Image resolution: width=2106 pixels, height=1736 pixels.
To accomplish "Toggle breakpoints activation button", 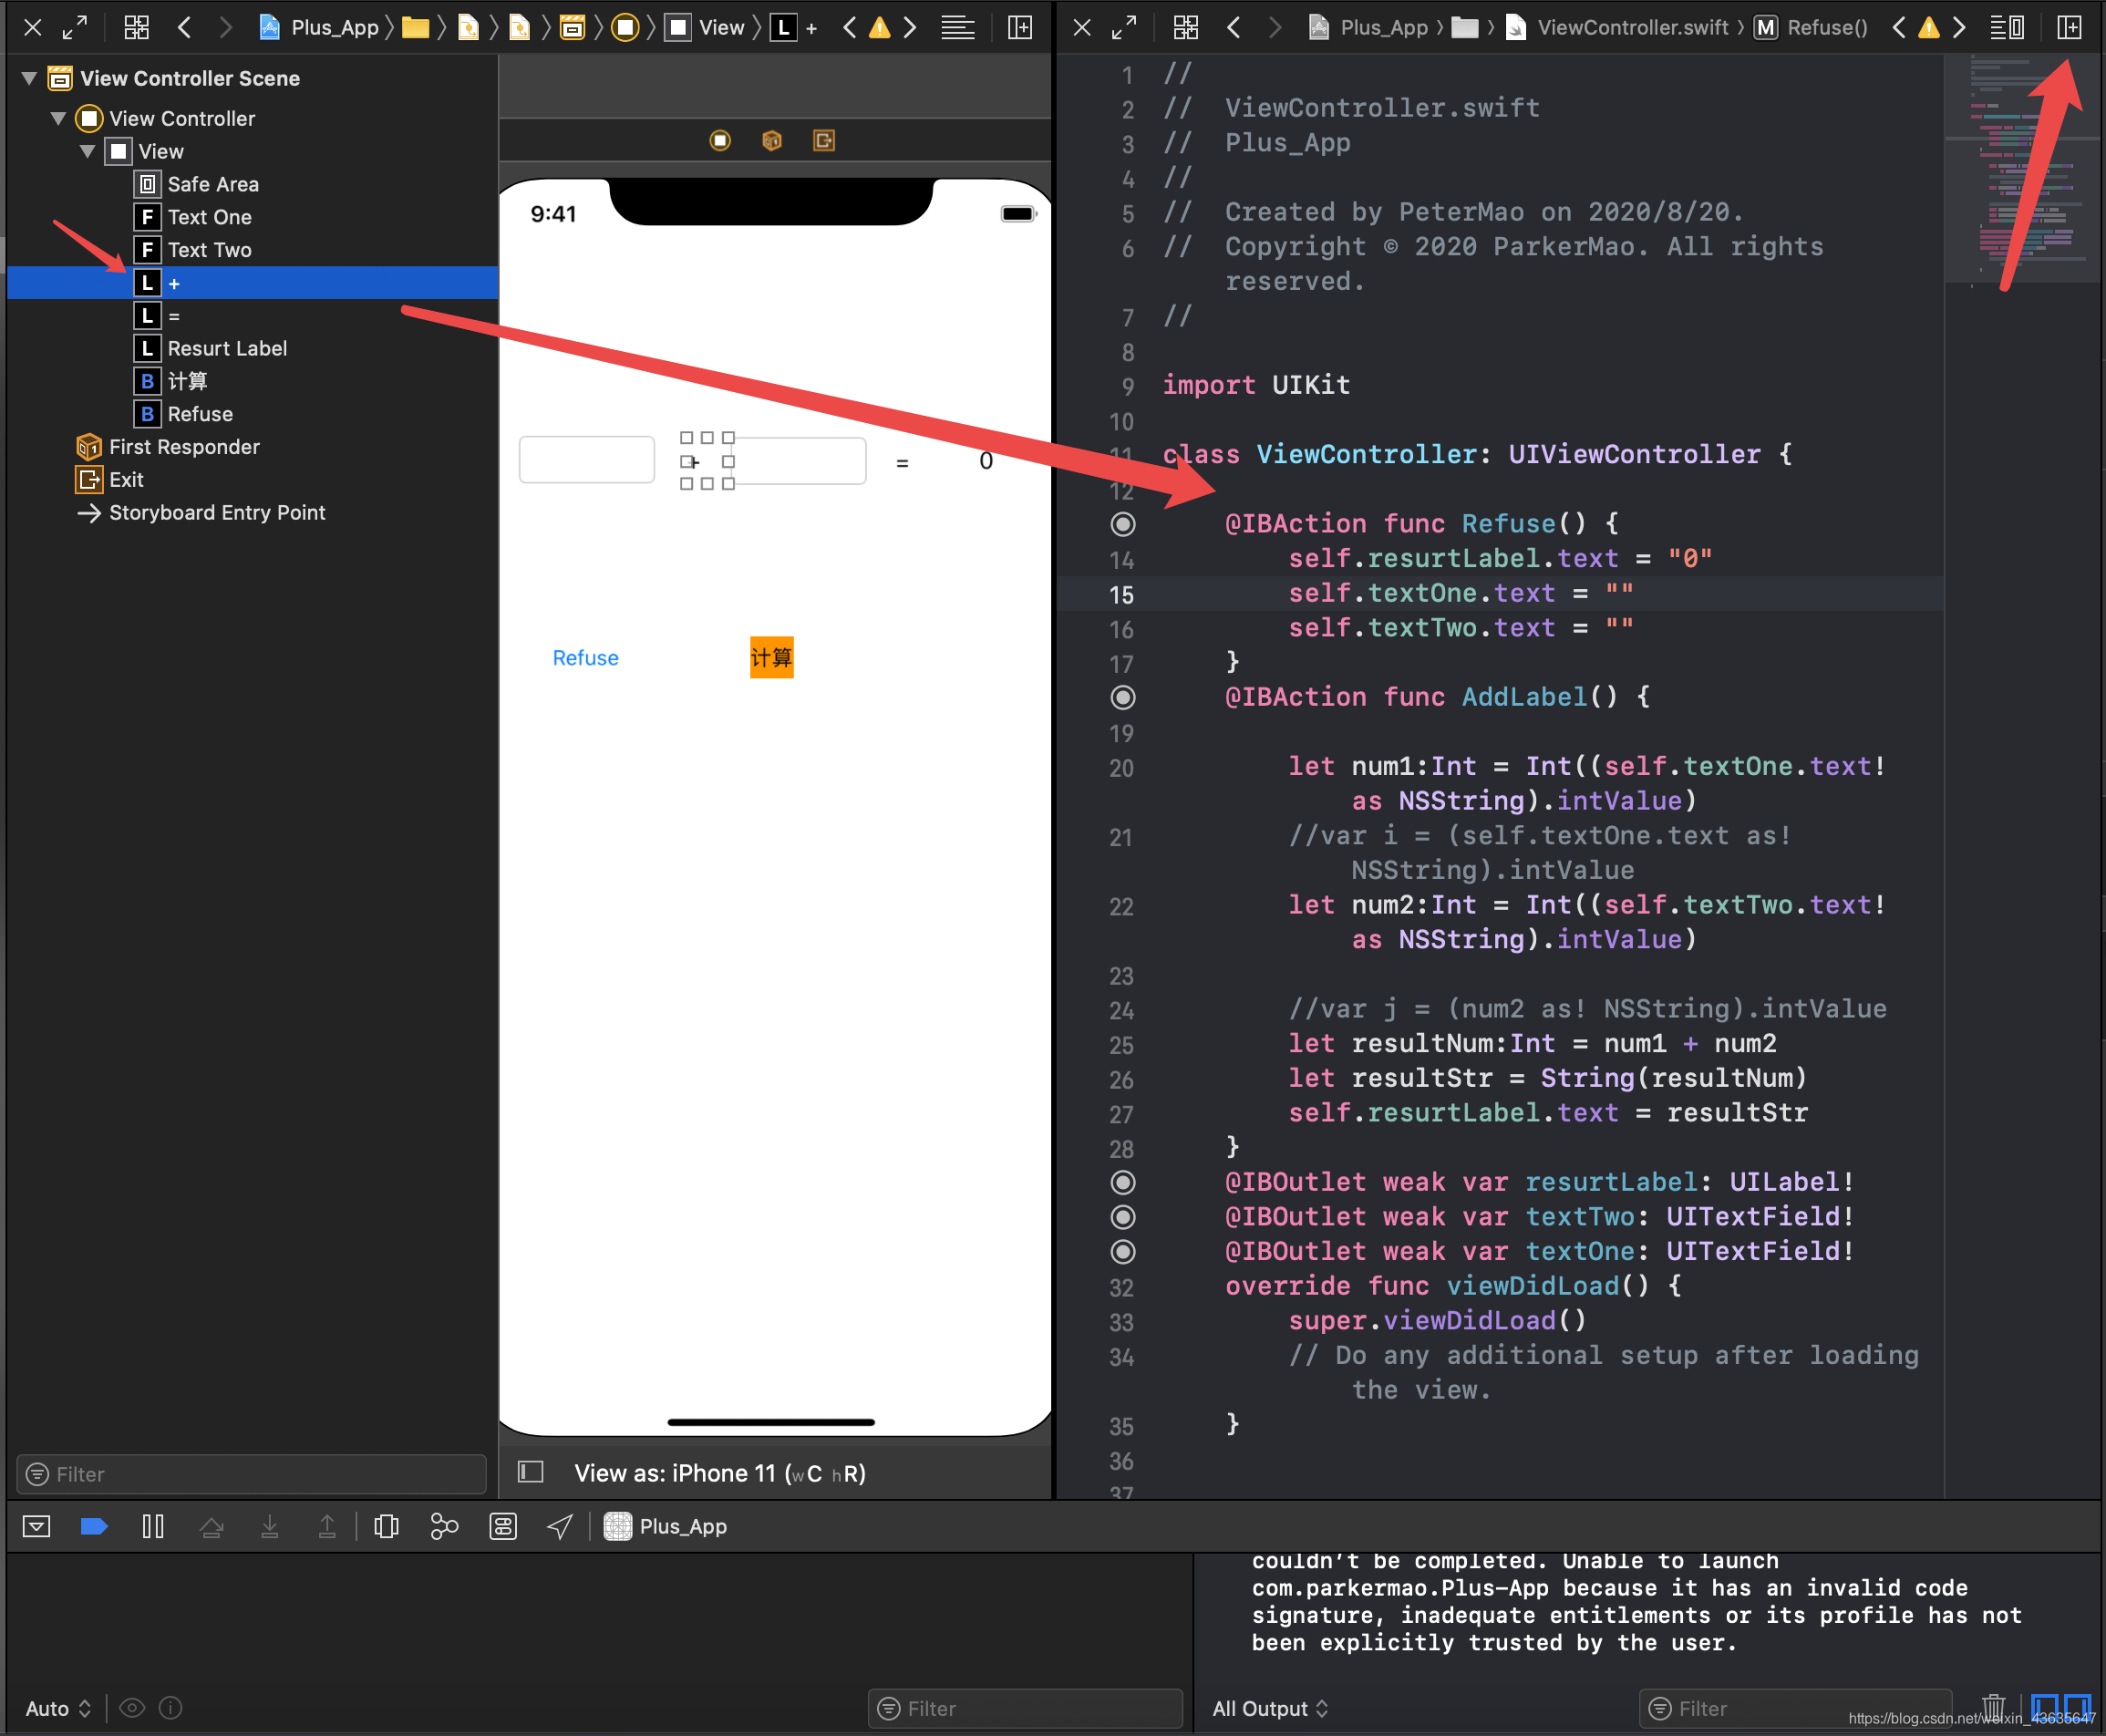I will [x=94, y=1527].
